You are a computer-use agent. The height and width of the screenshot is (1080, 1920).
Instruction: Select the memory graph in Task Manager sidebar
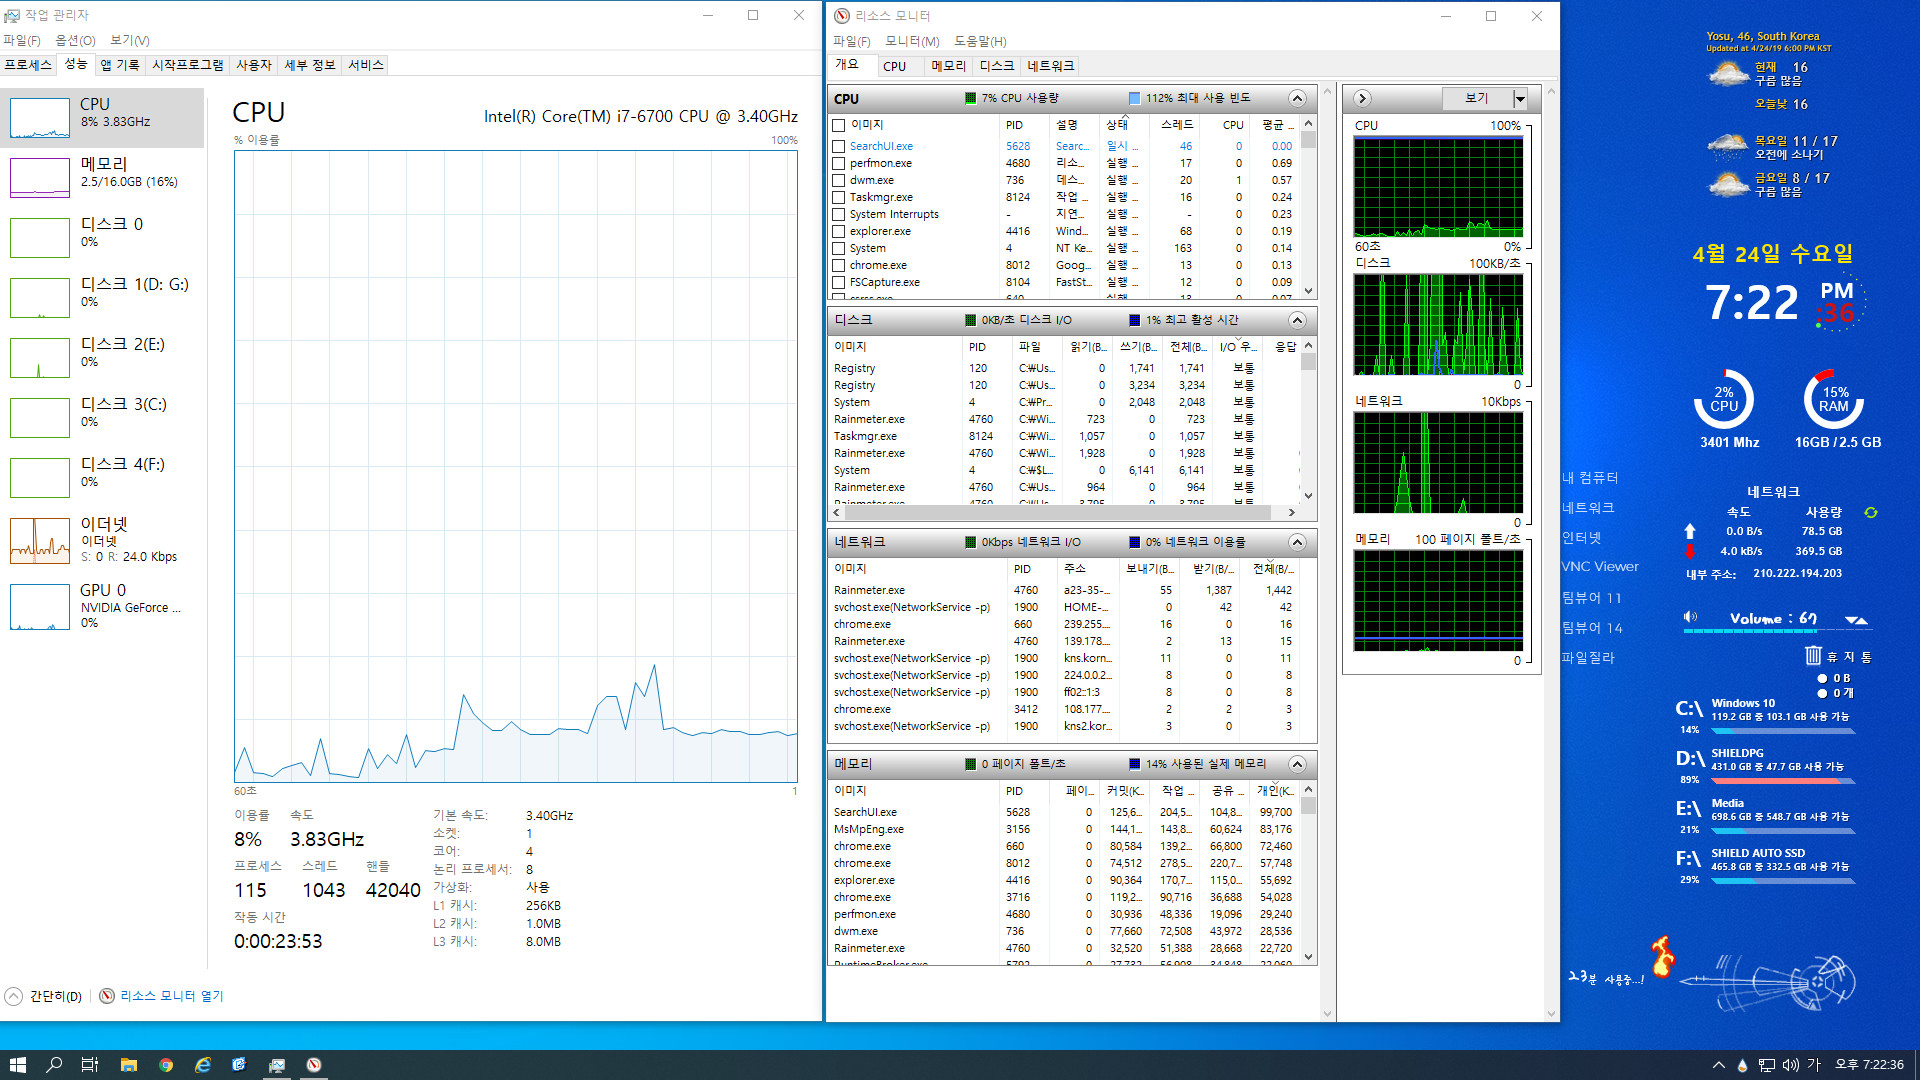tap(40, 178)
